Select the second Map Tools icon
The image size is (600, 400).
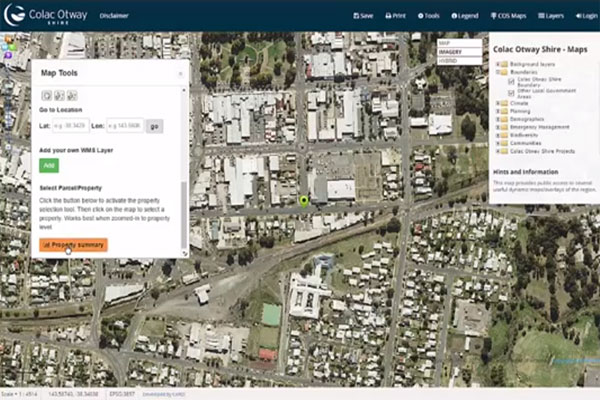(59, 95)
